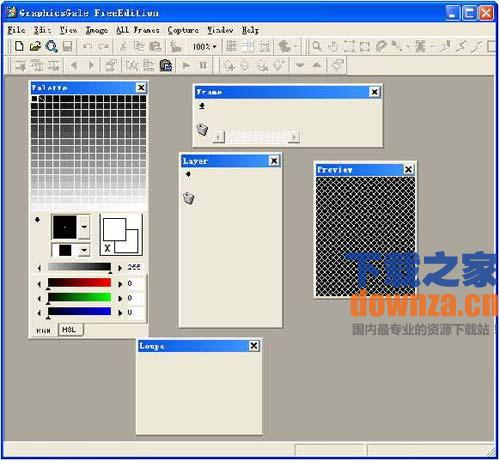Viewport: 500px width, 461px height.
Task: Decrease green value with left arrow
Action: tap(40, 299)
